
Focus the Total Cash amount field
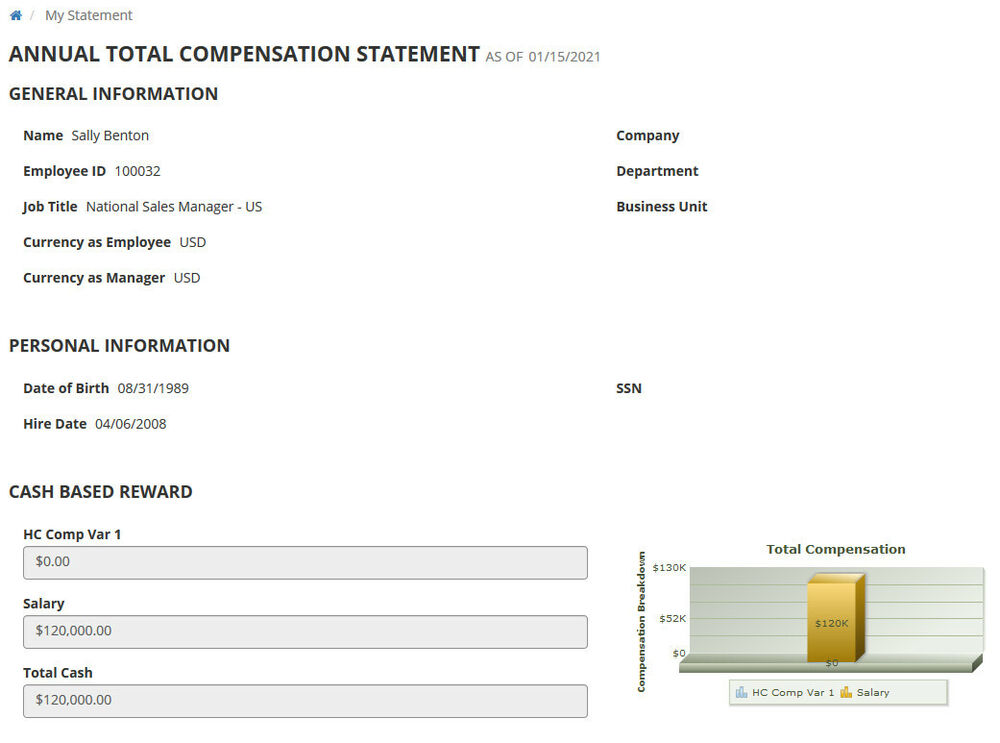[x=305, y=701]
